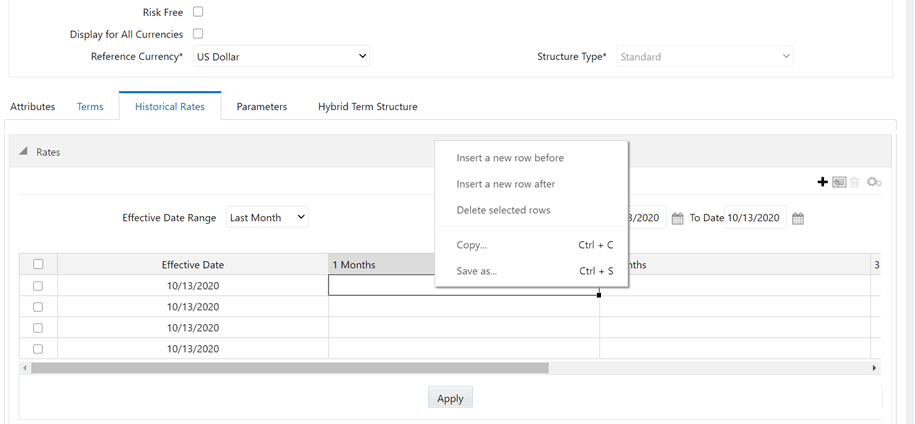Switch to the Terms tab
This screenshot has width=915, height=424.
(x=90, y=107)
